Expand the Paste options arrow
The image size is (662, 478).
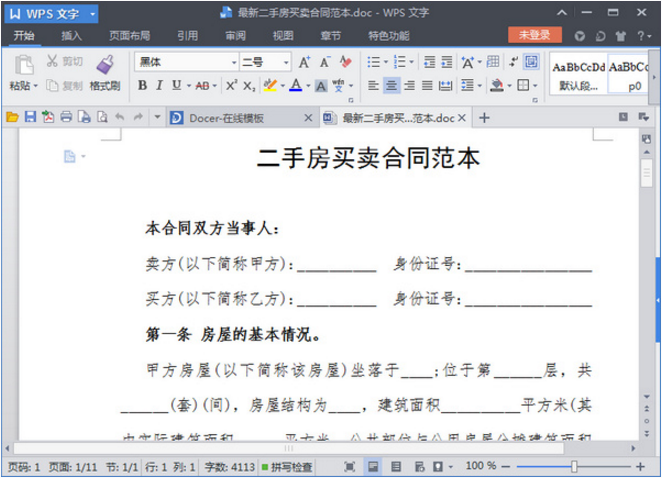[35, 86]
